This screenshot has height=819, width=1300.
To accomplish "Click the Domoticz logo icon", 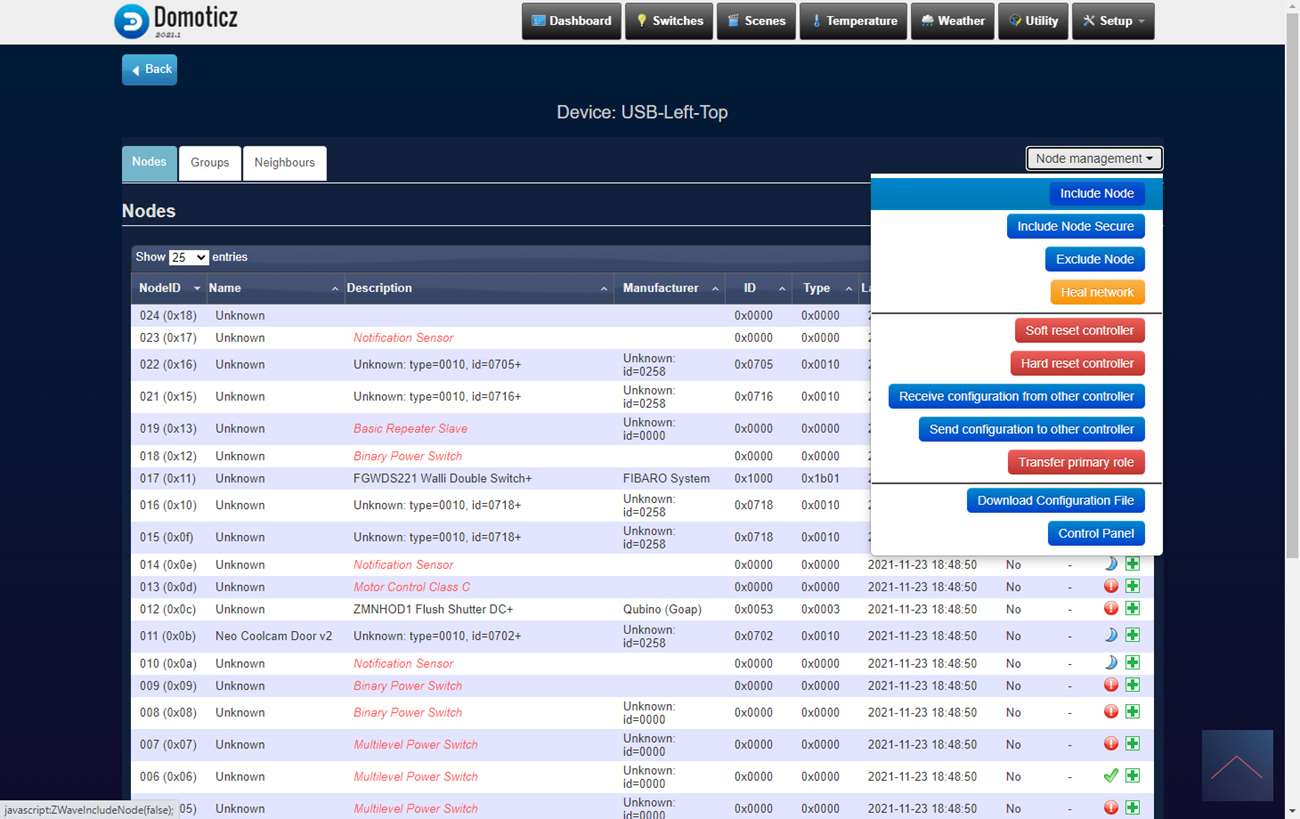I will click(x=131, y=21).
